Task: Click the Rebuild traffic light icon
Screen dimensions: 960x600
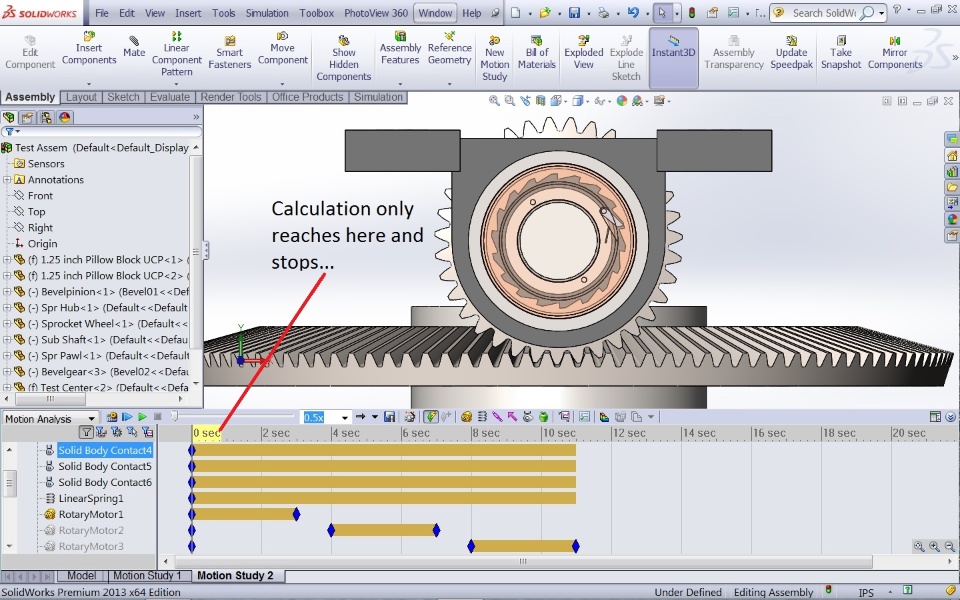Action: tap(692, 12)
